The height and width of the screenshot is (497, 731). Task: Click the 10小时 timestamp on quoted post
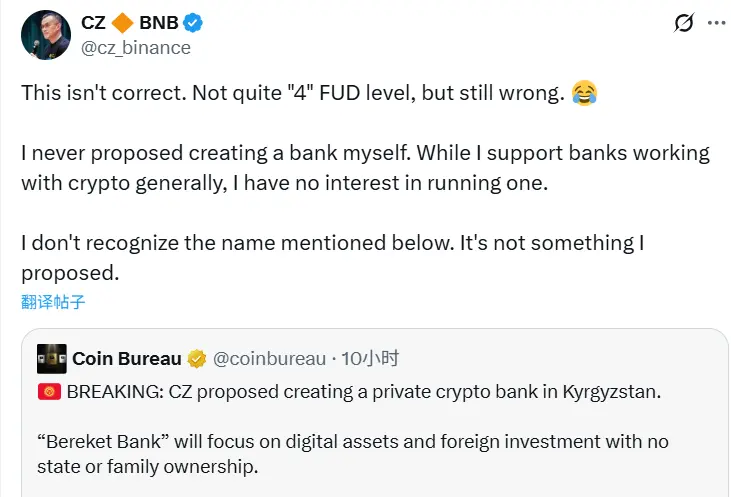[371, 358]
